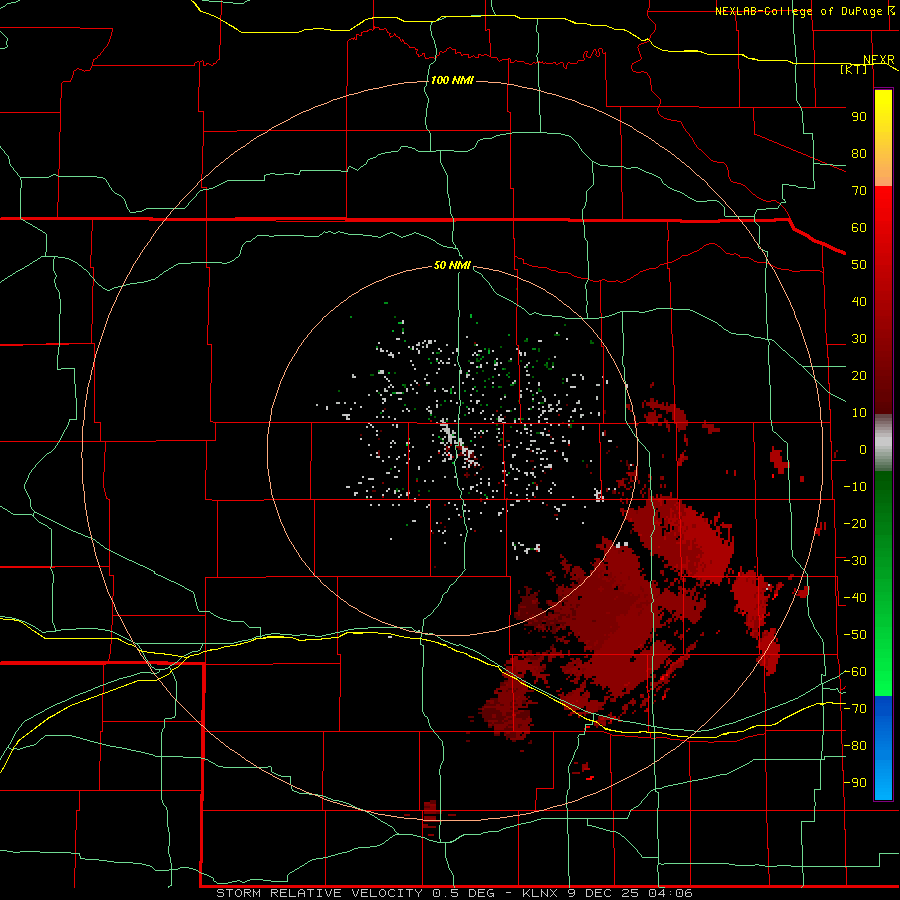
Task: Click the -10 scale label
Action: coord(855,487)
